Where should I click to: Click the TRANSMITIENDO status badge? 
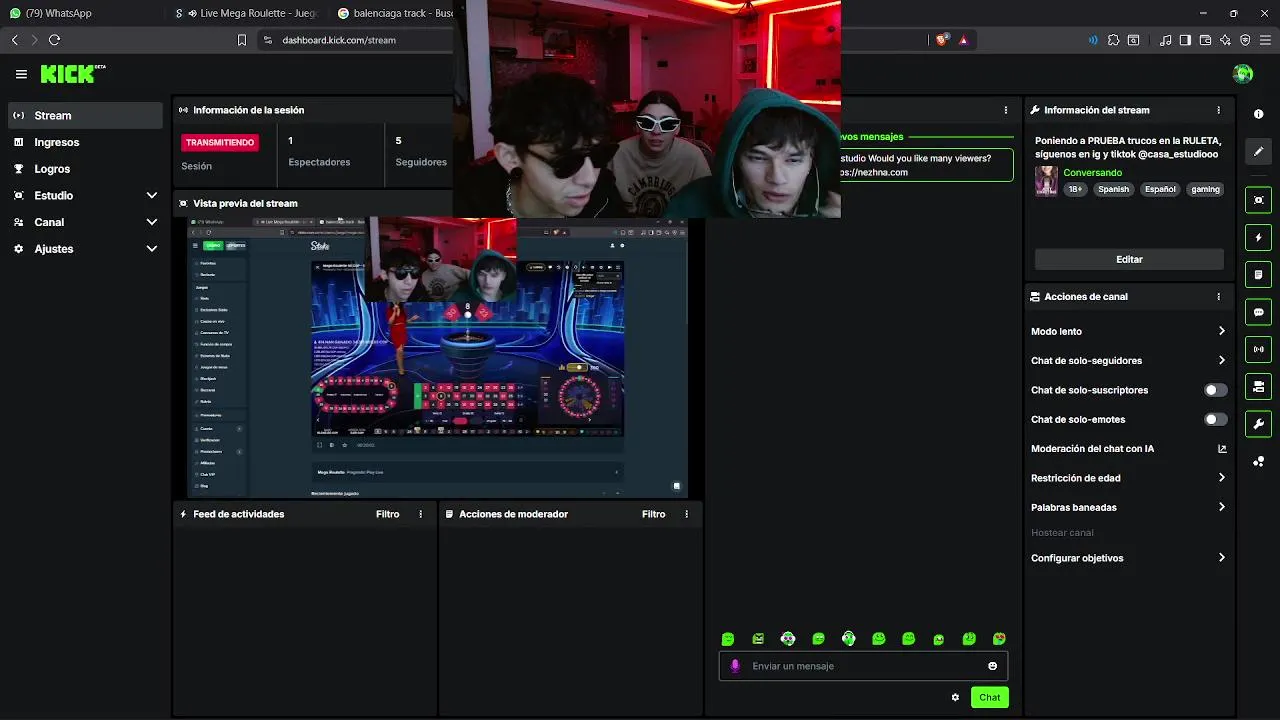pos(220,142)
